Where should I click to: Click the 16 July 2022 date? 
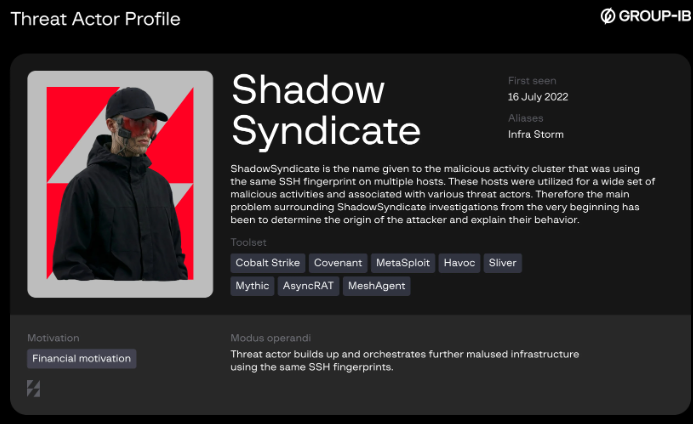pyautogui.click(x=539, y=97)
